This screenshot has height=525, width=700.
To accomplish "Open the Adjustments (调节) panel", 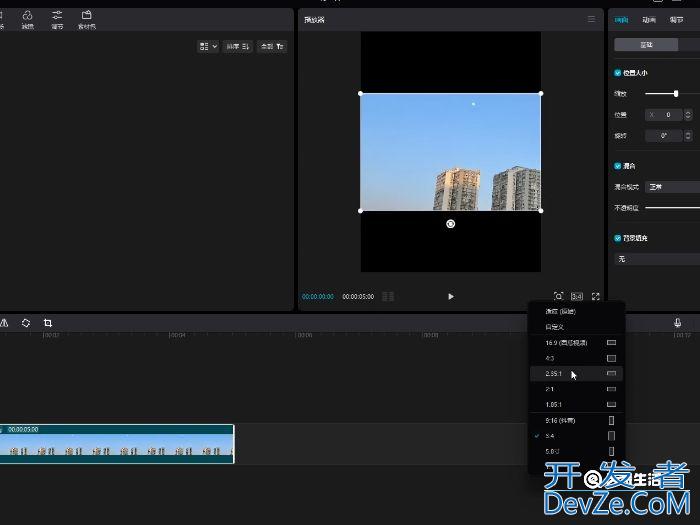I will point(57,20).
